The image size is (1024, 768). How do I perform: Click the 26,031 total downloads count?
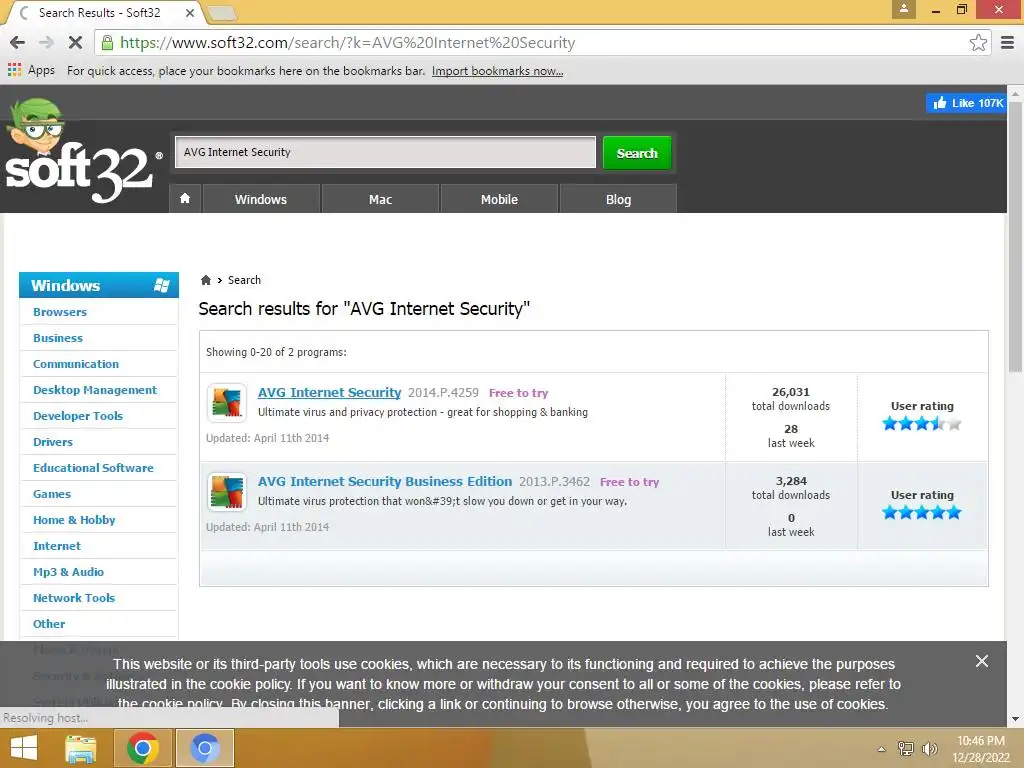pos(791,392)
